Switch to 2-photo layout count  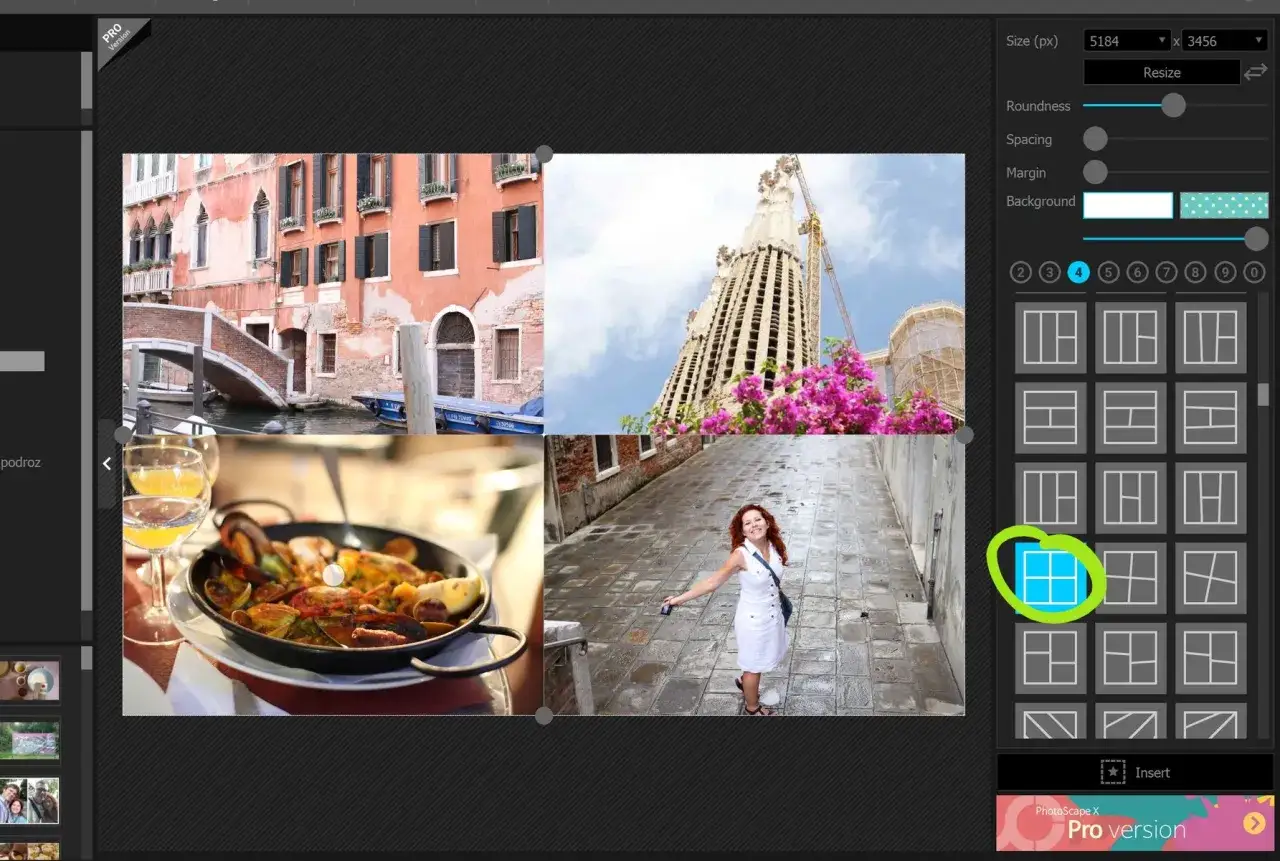[1020, 272]
